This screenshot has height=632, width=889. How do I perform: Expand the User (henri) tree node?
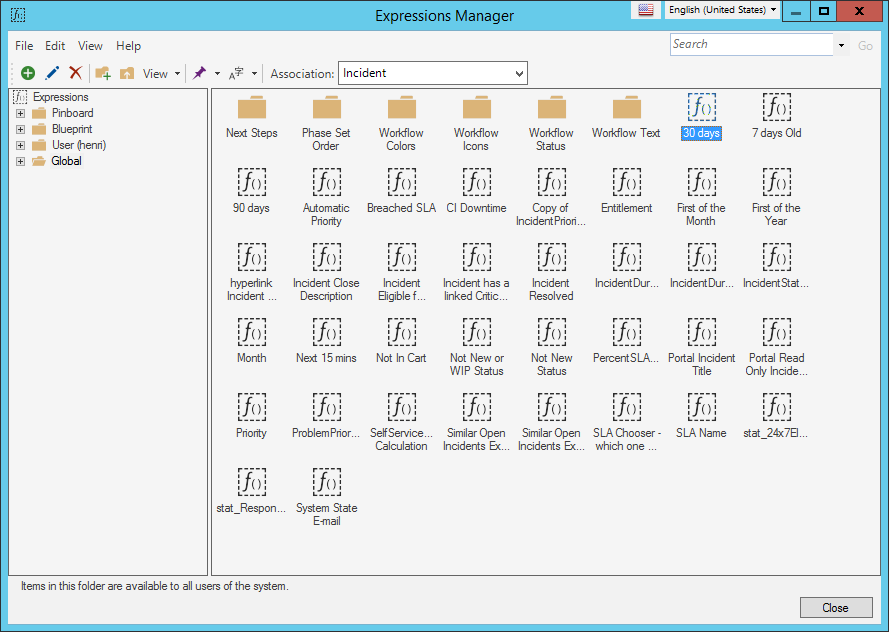point(20,145)
